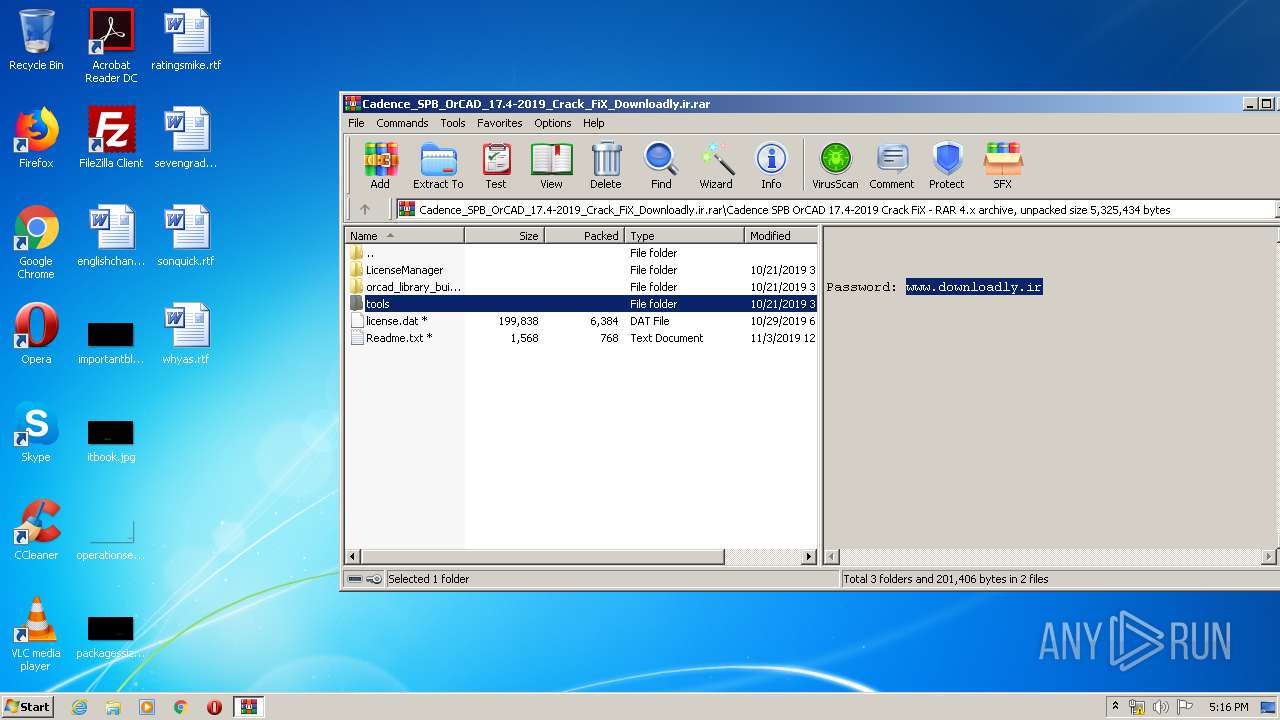The height and width of the screenshot is (720, 1280).
Task: Click the taskbar clock showing 5:16 PM
Action: pyautogui.click(x=1228, y=707)
